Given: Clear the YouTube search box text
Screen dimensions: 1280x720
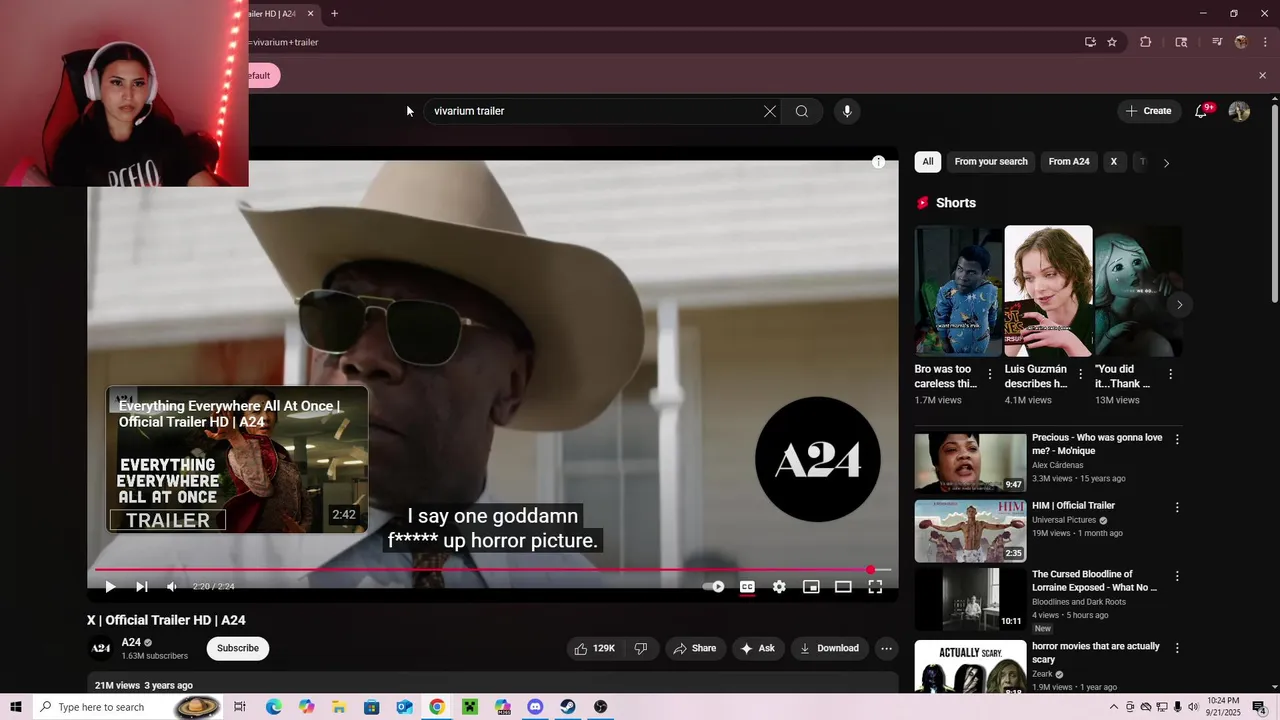Looking at the screenshot, I should tap(770, 111).
